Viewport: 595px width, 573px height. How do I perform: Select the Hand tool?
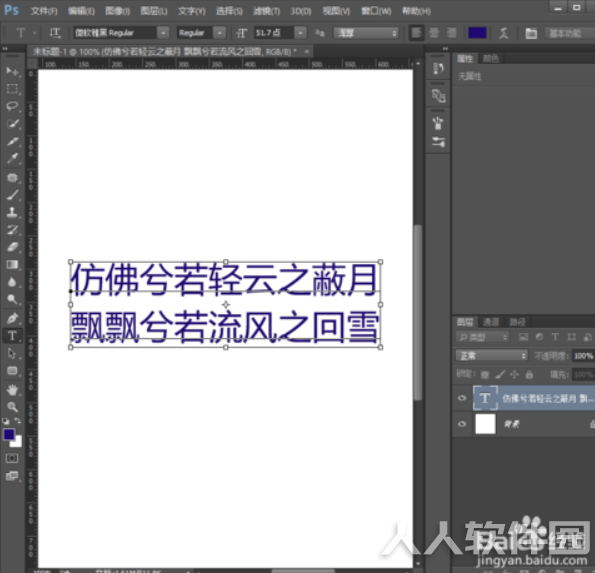click(x=12, y=389)
